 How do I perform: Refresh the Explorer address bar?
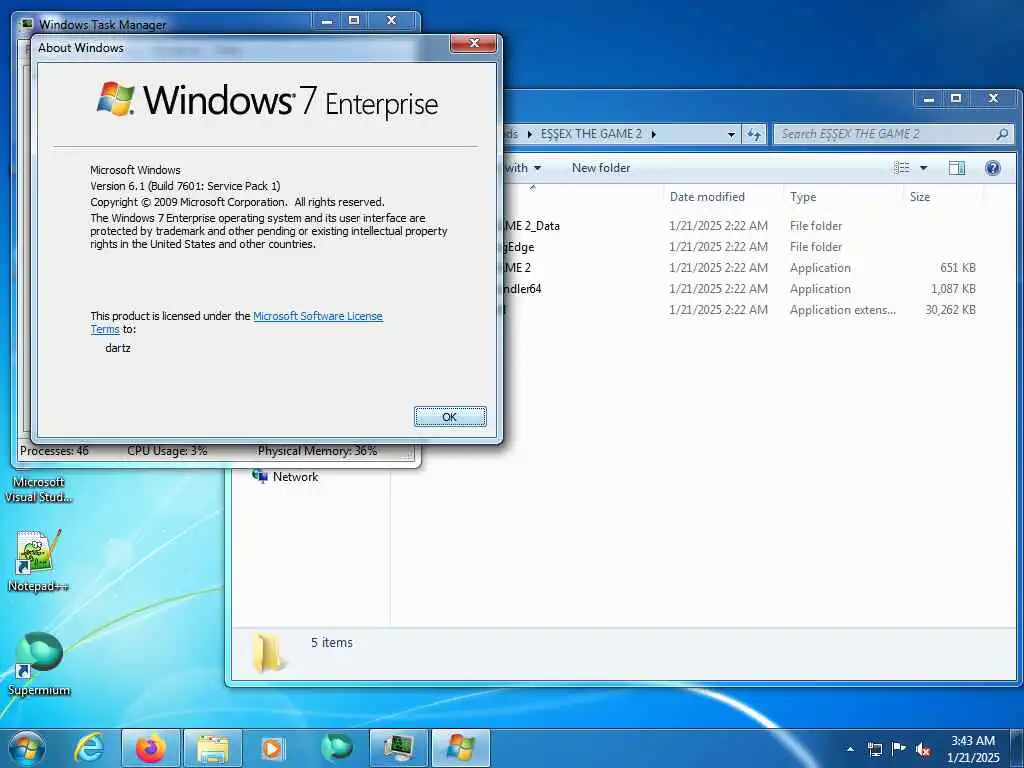tap(754, 134)
